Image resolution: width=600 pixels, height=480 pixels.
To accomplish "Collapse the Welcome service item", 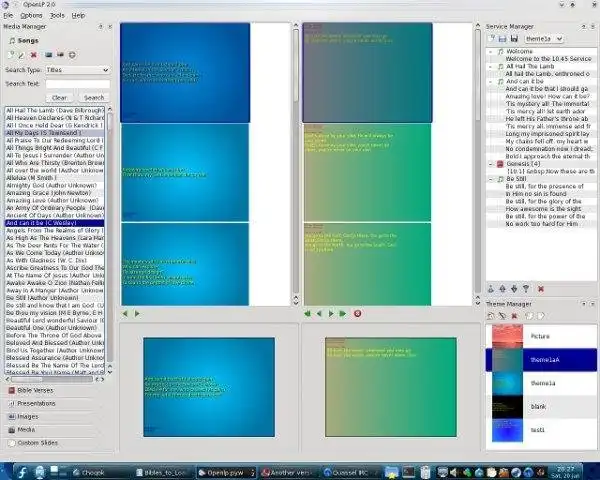I will [491, 51].
